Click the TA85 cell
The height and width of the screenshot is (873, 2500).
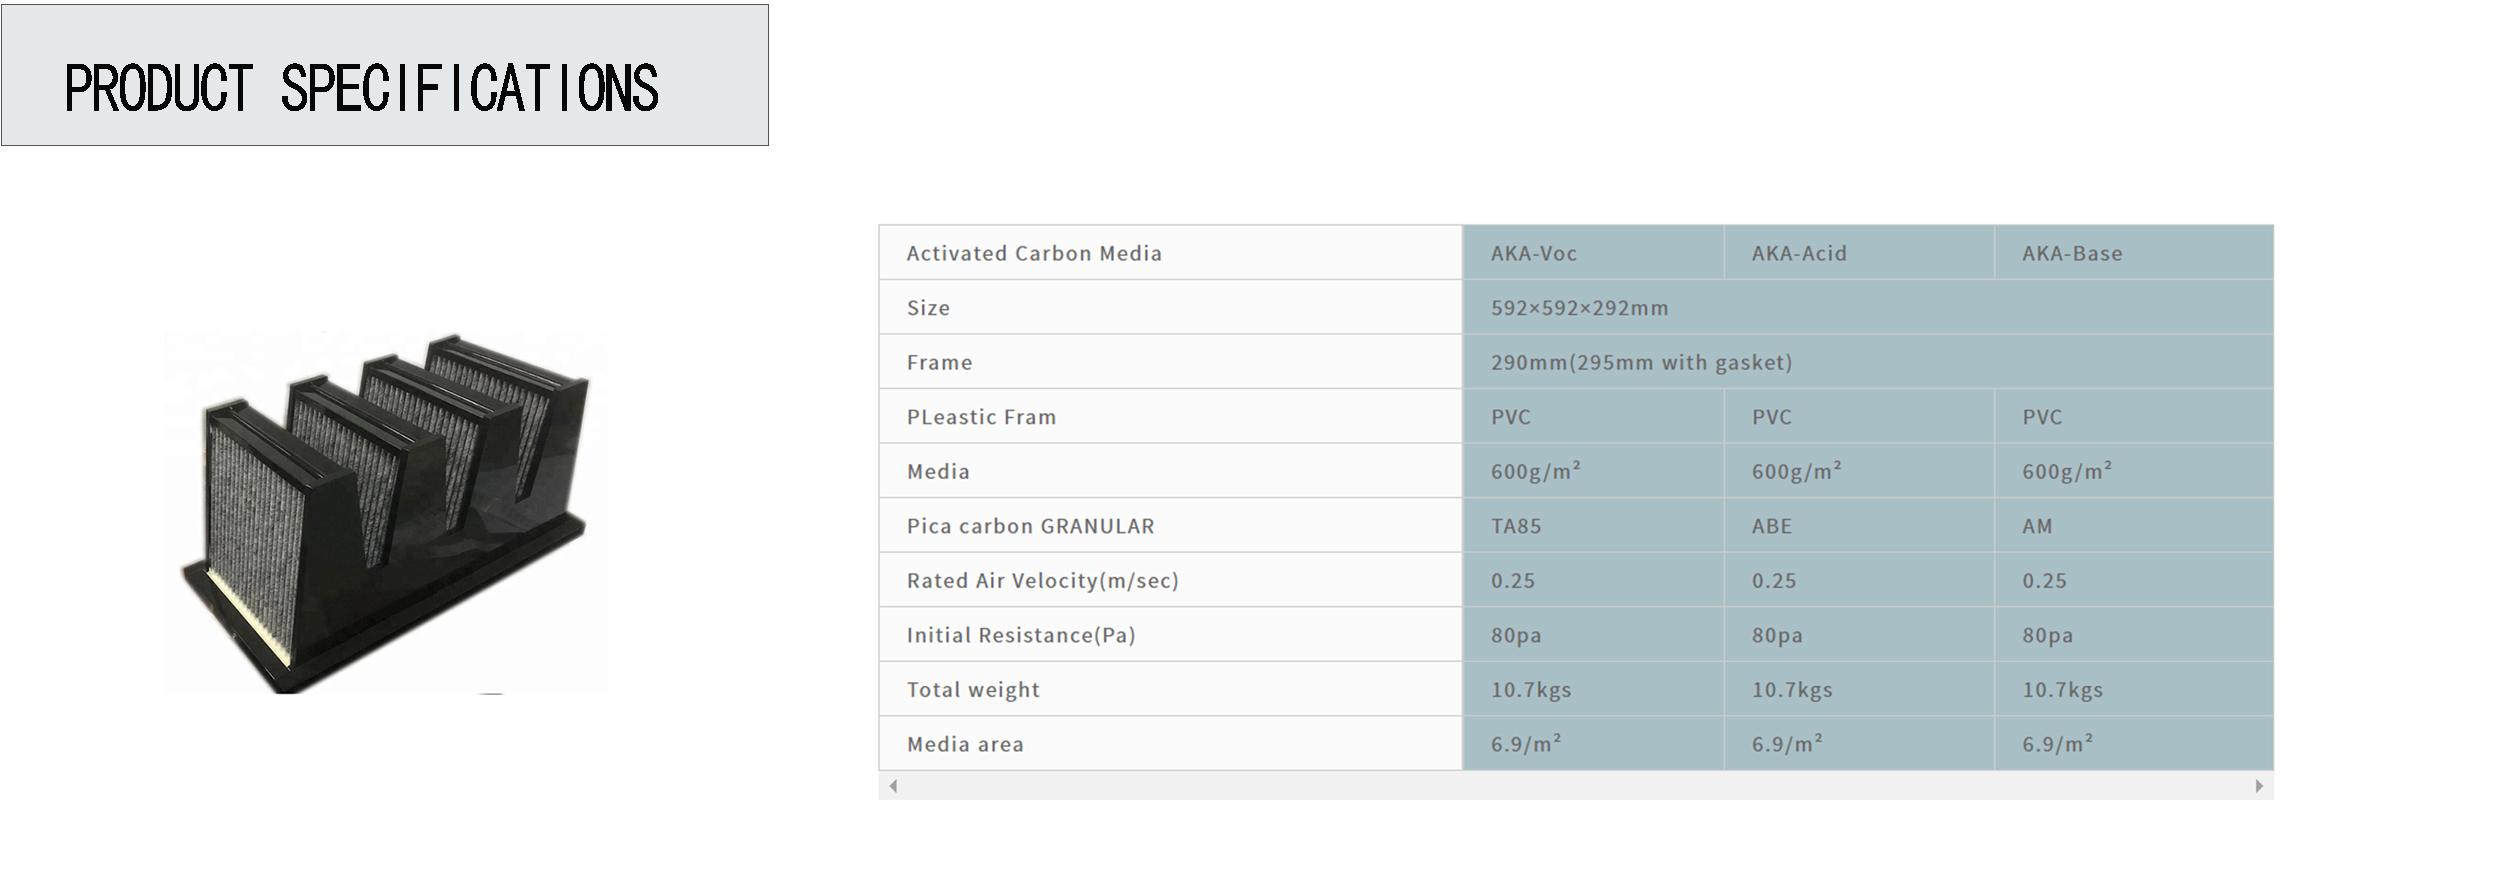[1516, 526]
